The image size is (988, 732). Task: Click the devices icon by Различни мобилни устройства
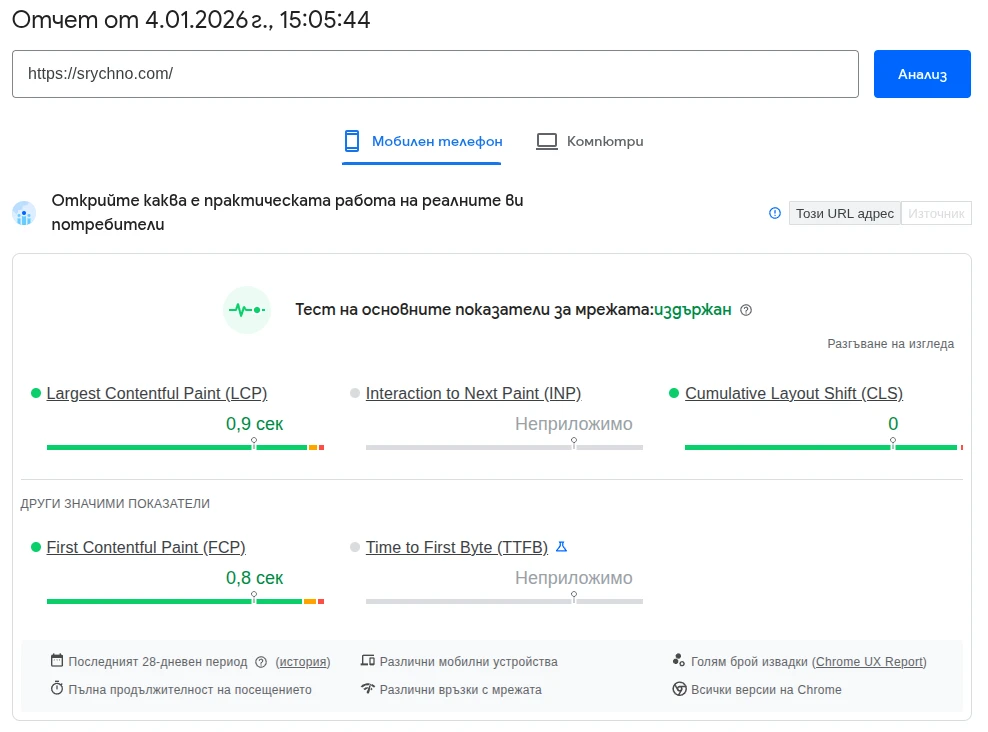pos(368,661)
